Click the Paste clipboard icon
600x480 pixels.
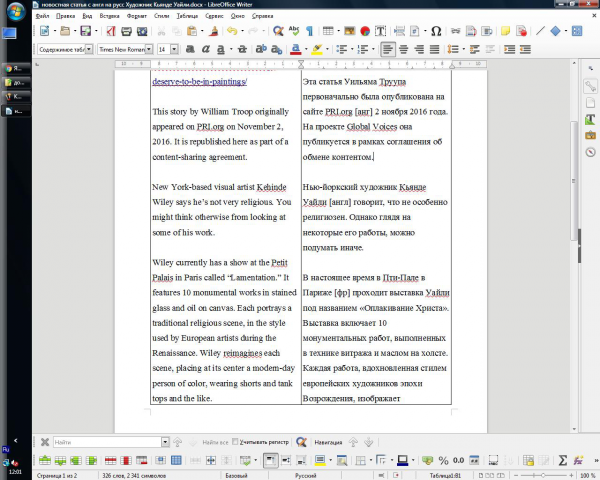(192, 31)
